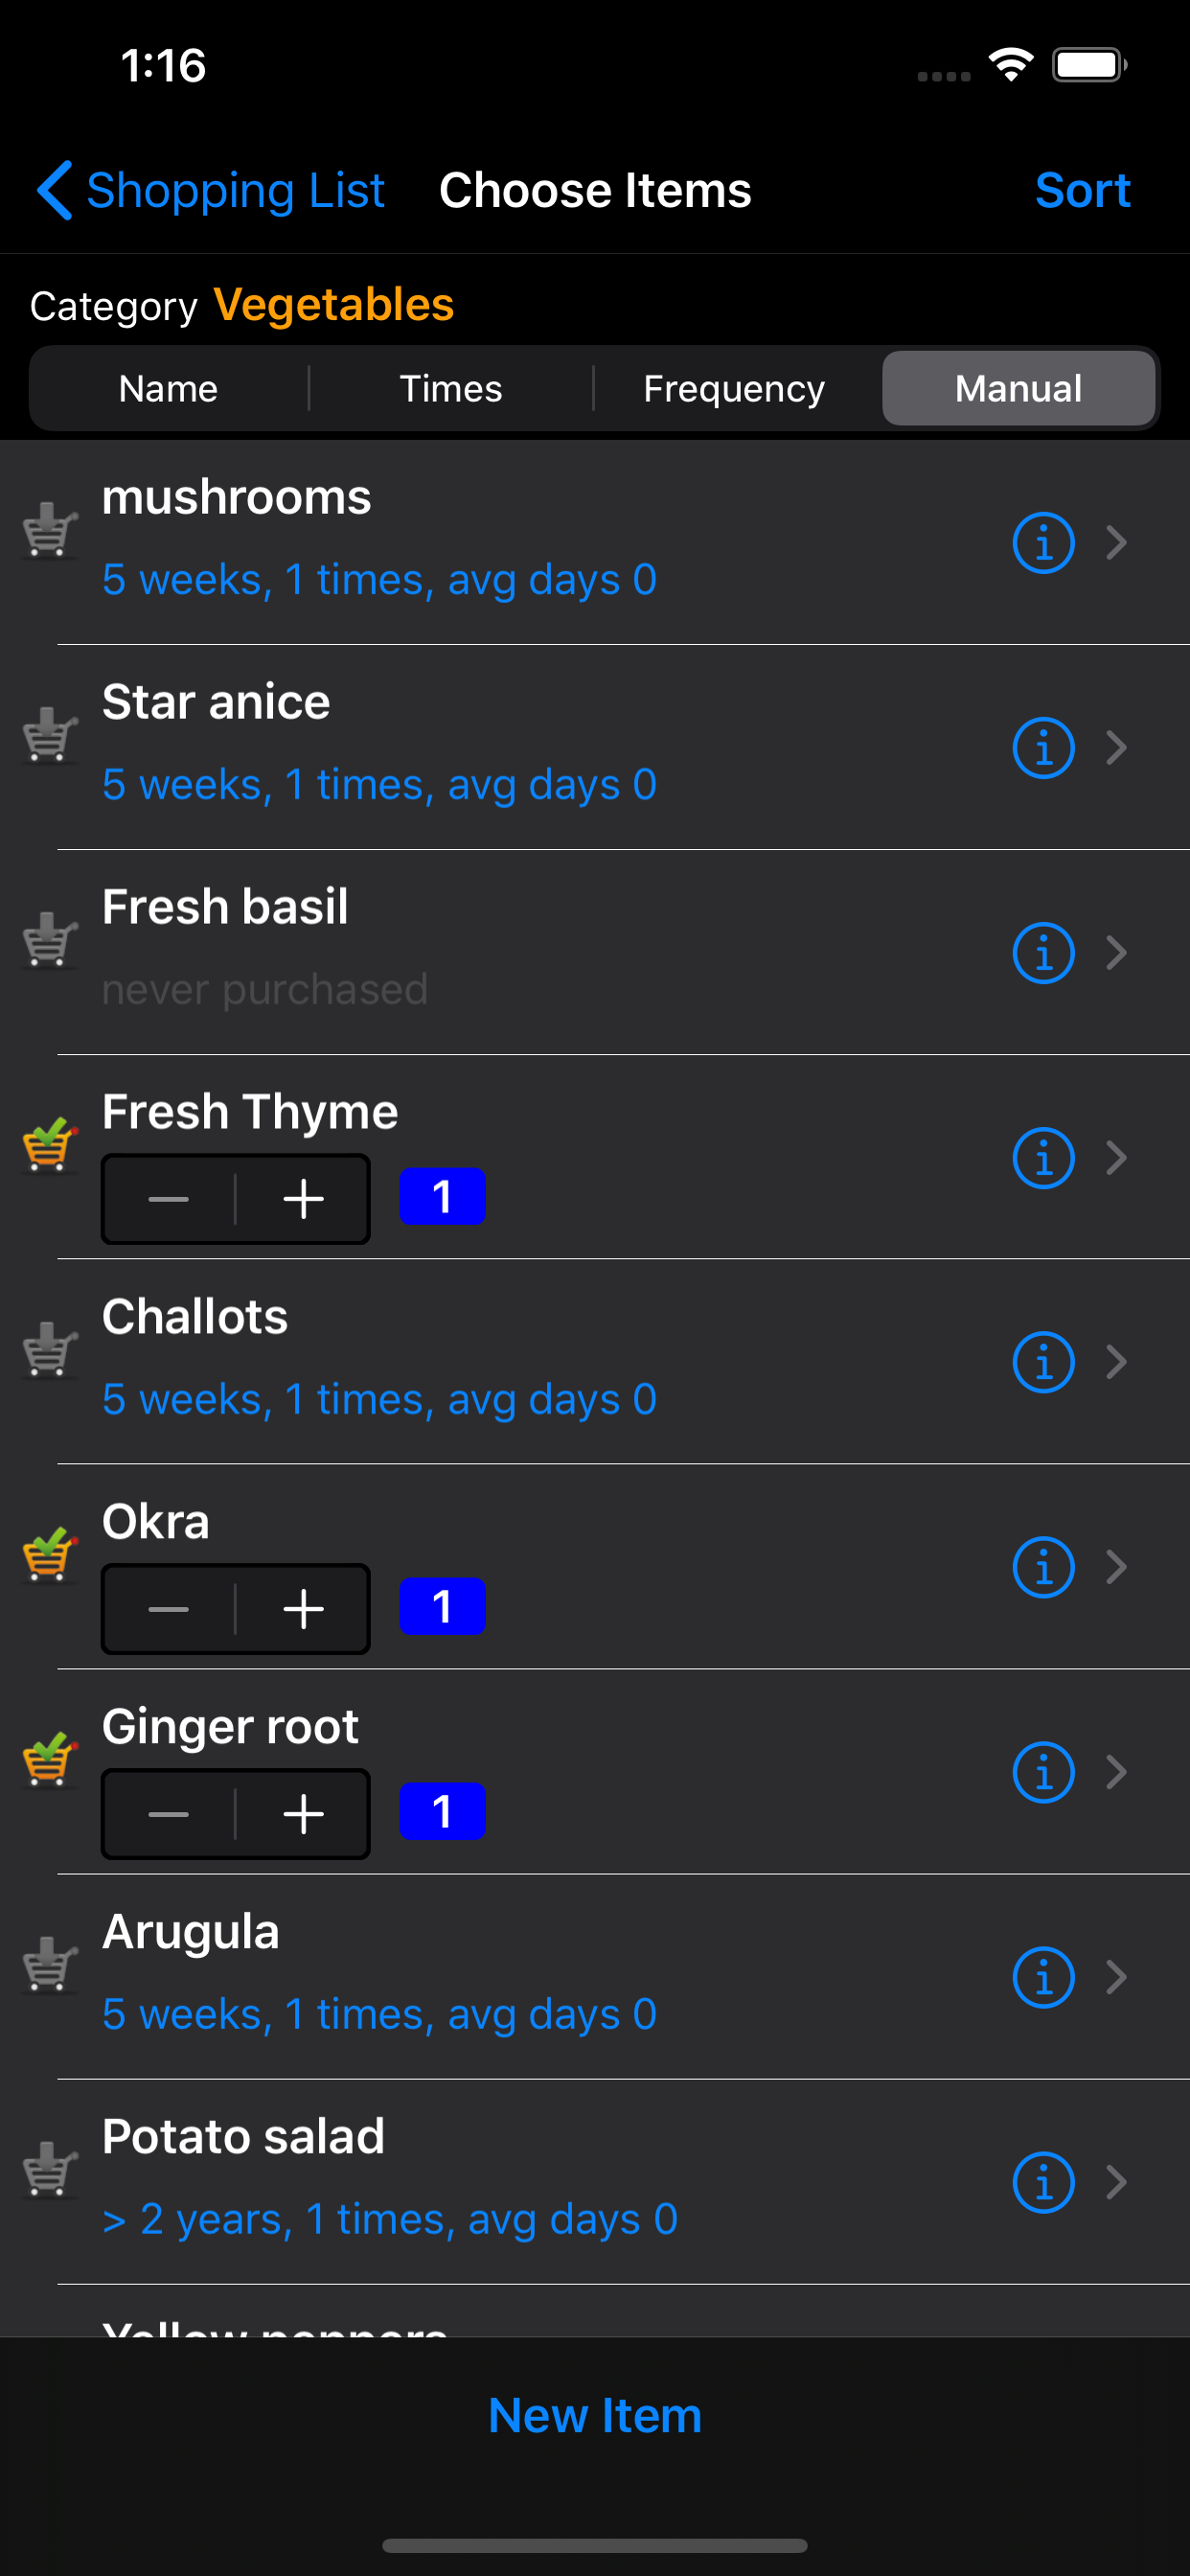Image resolution: width=1190 pixels, height=2576 pixels.
Task: Remove Fresh Thyme using checked basket icon
Action: [x=50, y=1144]
